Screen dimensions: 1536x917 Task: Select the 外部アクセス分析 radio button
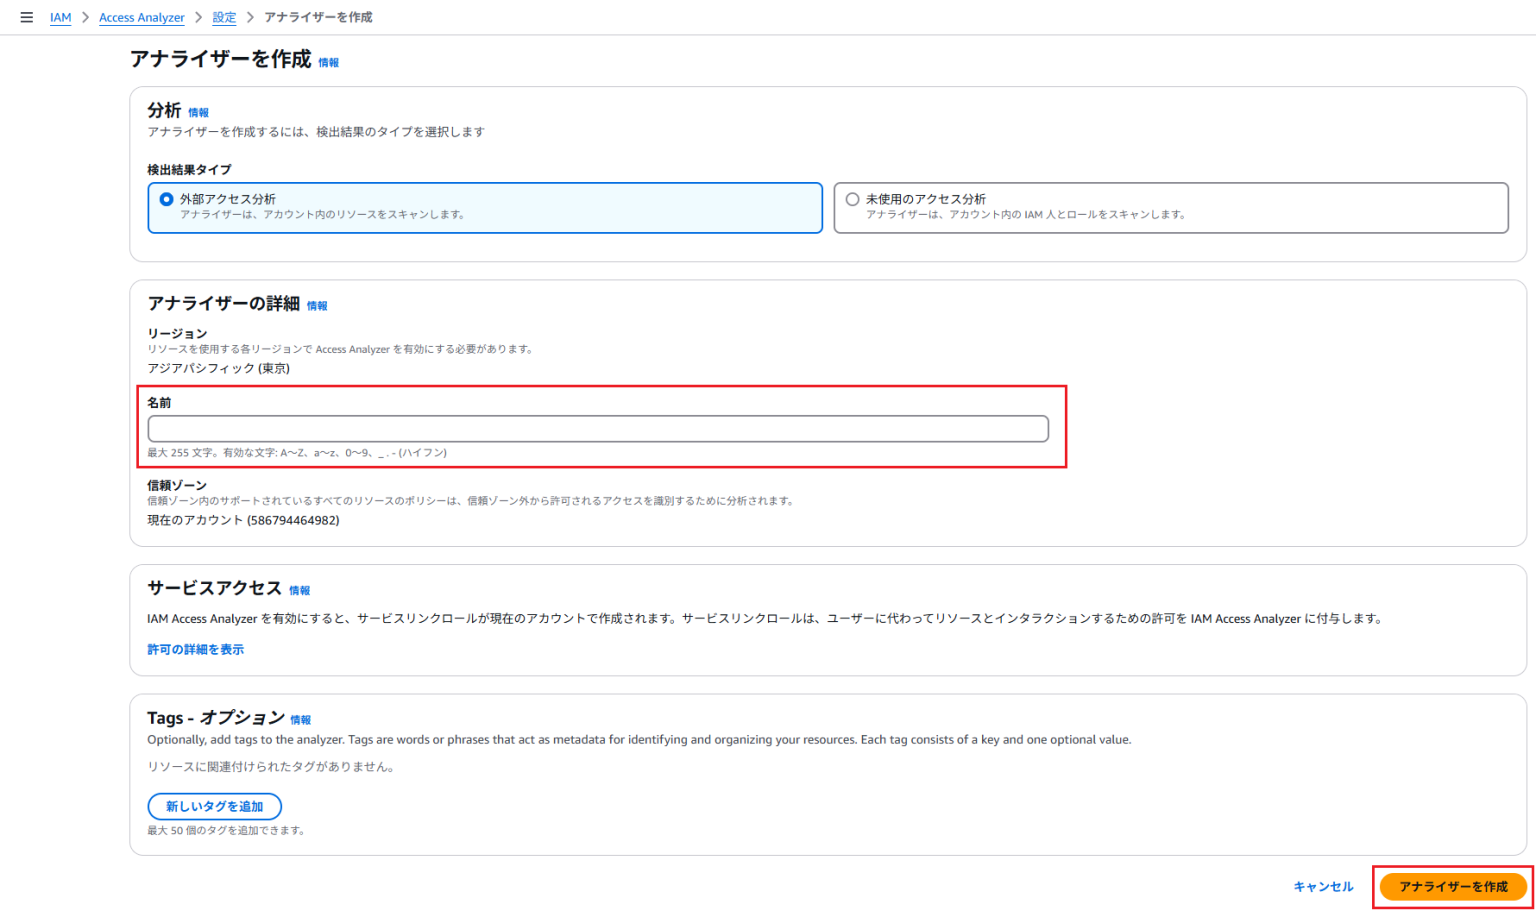pos(164,201)
